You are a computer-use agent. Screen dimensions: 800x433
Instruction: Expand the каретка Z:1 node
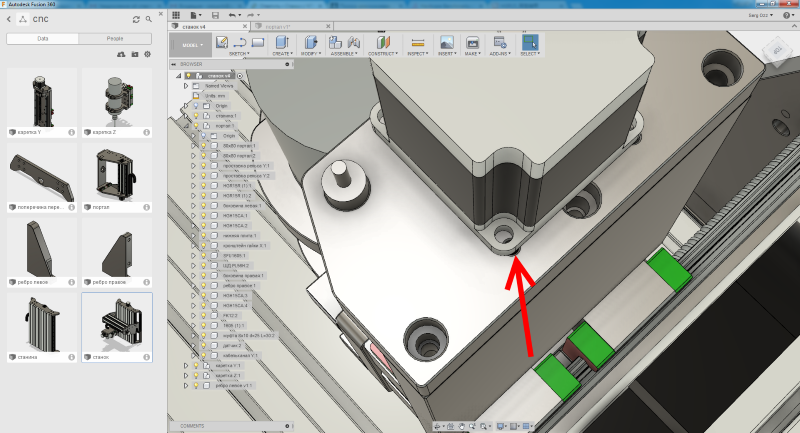tap(186, 375)
